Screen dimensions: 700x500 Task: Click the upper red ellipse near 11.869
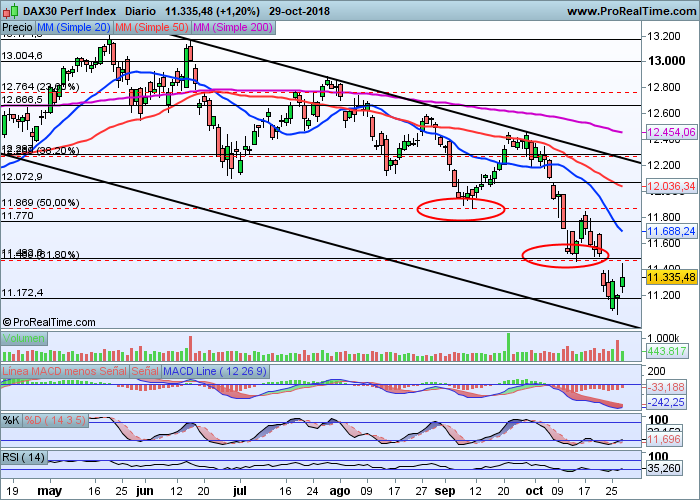(460, 208)
